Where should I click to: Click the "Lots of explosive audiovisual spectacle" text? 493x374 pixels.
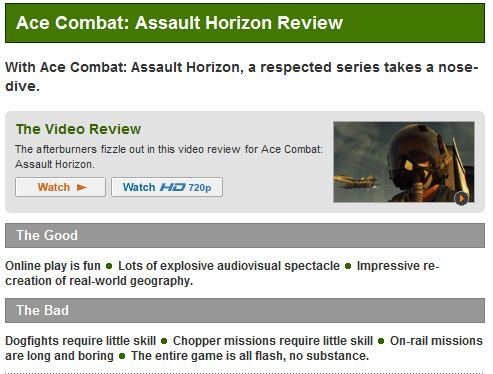tap(229, 266)
